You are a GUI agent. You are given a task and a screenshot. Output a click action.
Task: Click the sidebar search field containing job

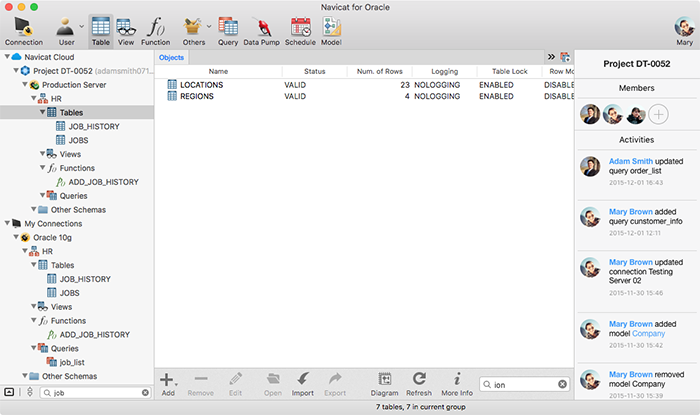click(96, 393)
